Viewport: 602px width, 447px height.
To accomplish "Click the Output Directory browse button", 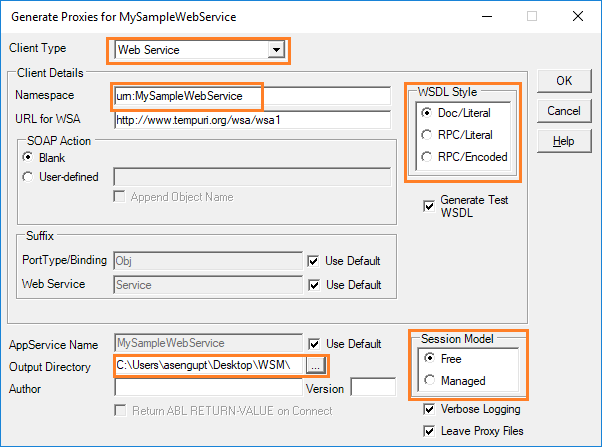I will click(x=315, y=366).
